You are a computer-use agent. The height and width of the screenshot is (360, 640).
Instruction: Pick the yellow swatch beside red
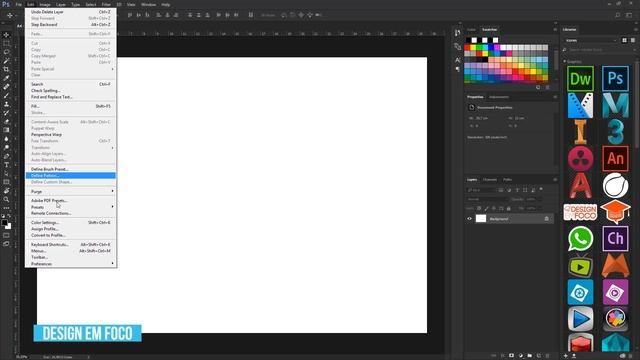tap(473, 48)
